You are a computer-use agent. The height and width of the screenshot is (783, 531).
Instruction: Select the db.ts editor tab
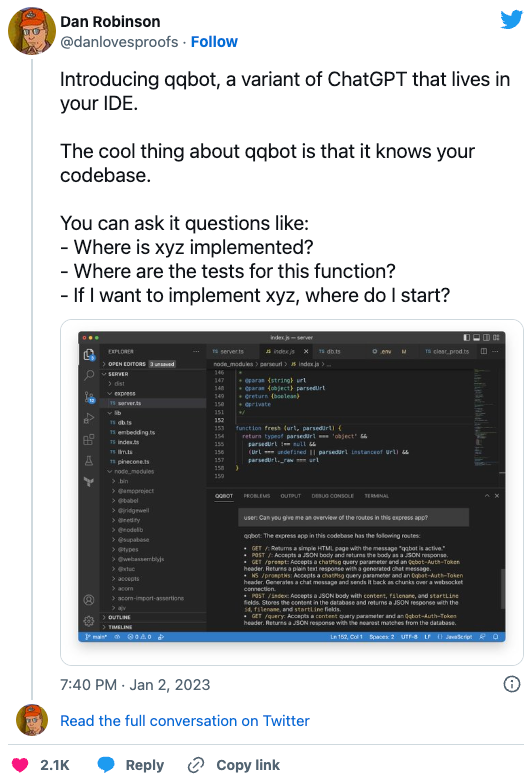click(330, 352)
